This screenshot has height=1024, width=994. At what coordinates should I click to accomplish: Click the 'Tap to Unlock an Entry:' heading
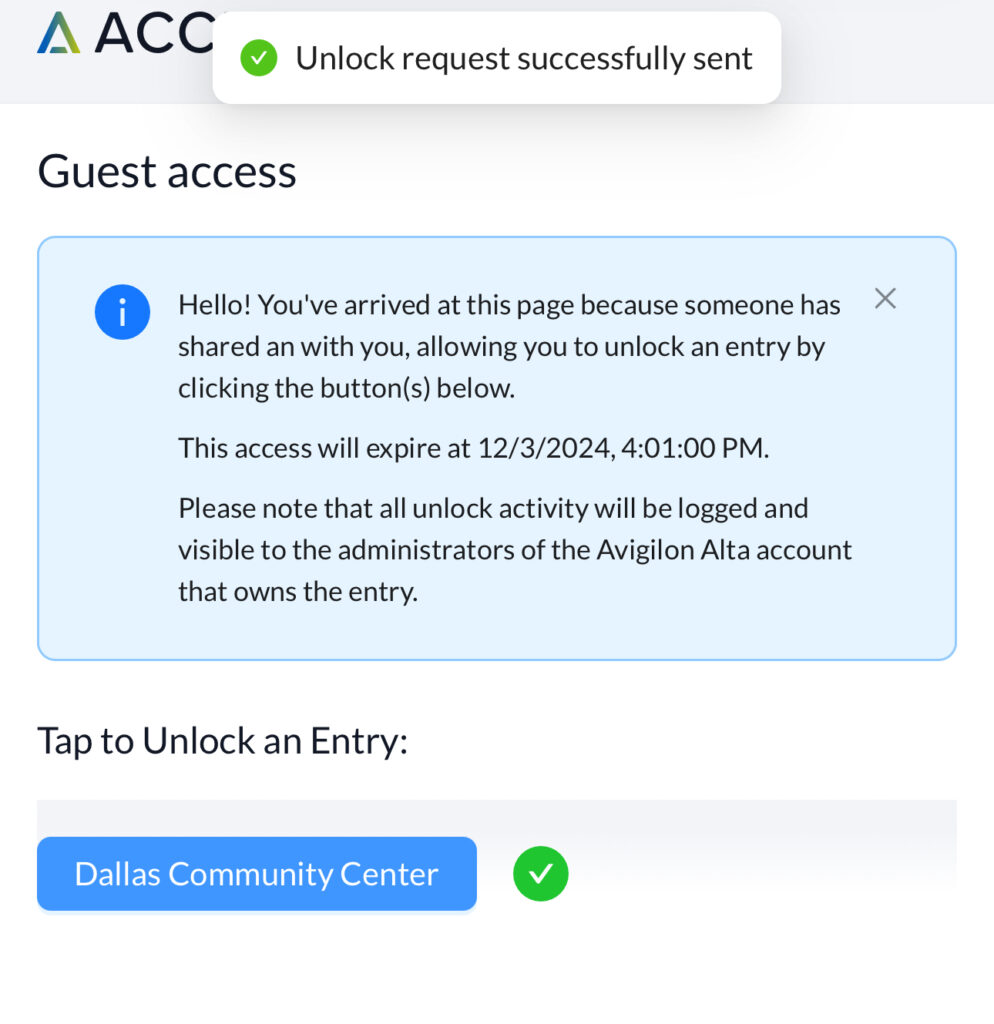pyautogui.click(x=223, y=741)
